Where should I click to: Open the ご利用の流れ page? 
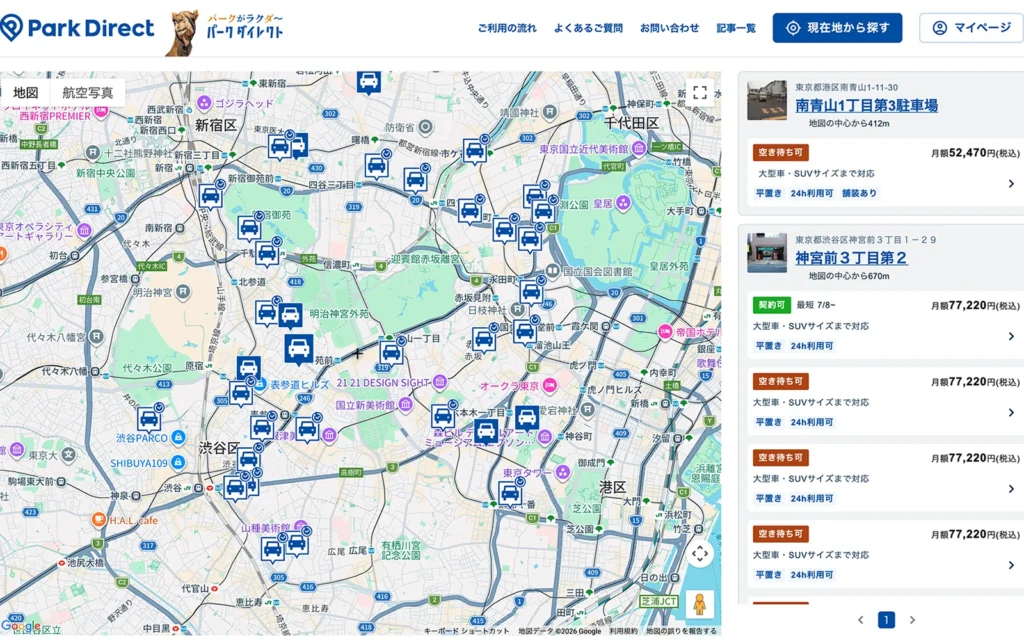pyautogui.click(x=507, y=28)
